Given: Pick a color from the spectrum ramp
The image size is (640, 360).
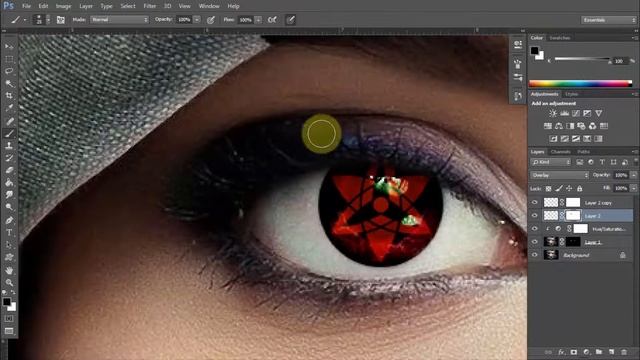Looking at the screenshot, I should [x=580, y=84].
